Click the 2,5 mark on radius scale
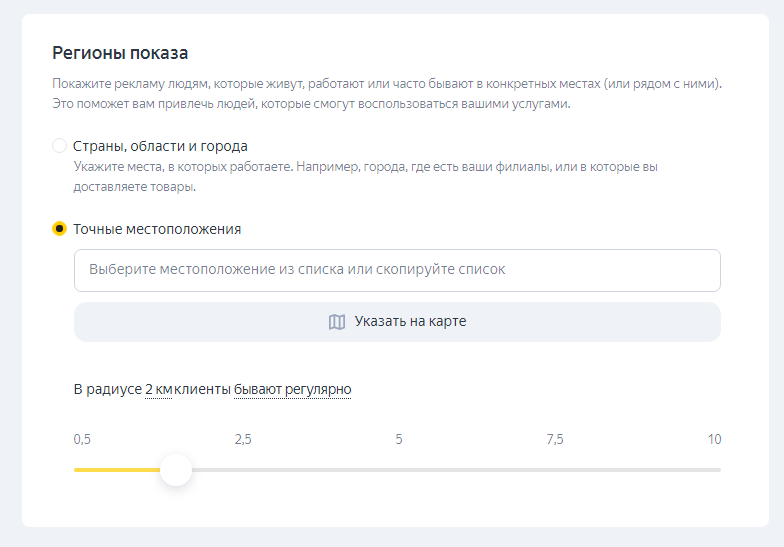The image size is (784, 547). (x=242, y=440)
